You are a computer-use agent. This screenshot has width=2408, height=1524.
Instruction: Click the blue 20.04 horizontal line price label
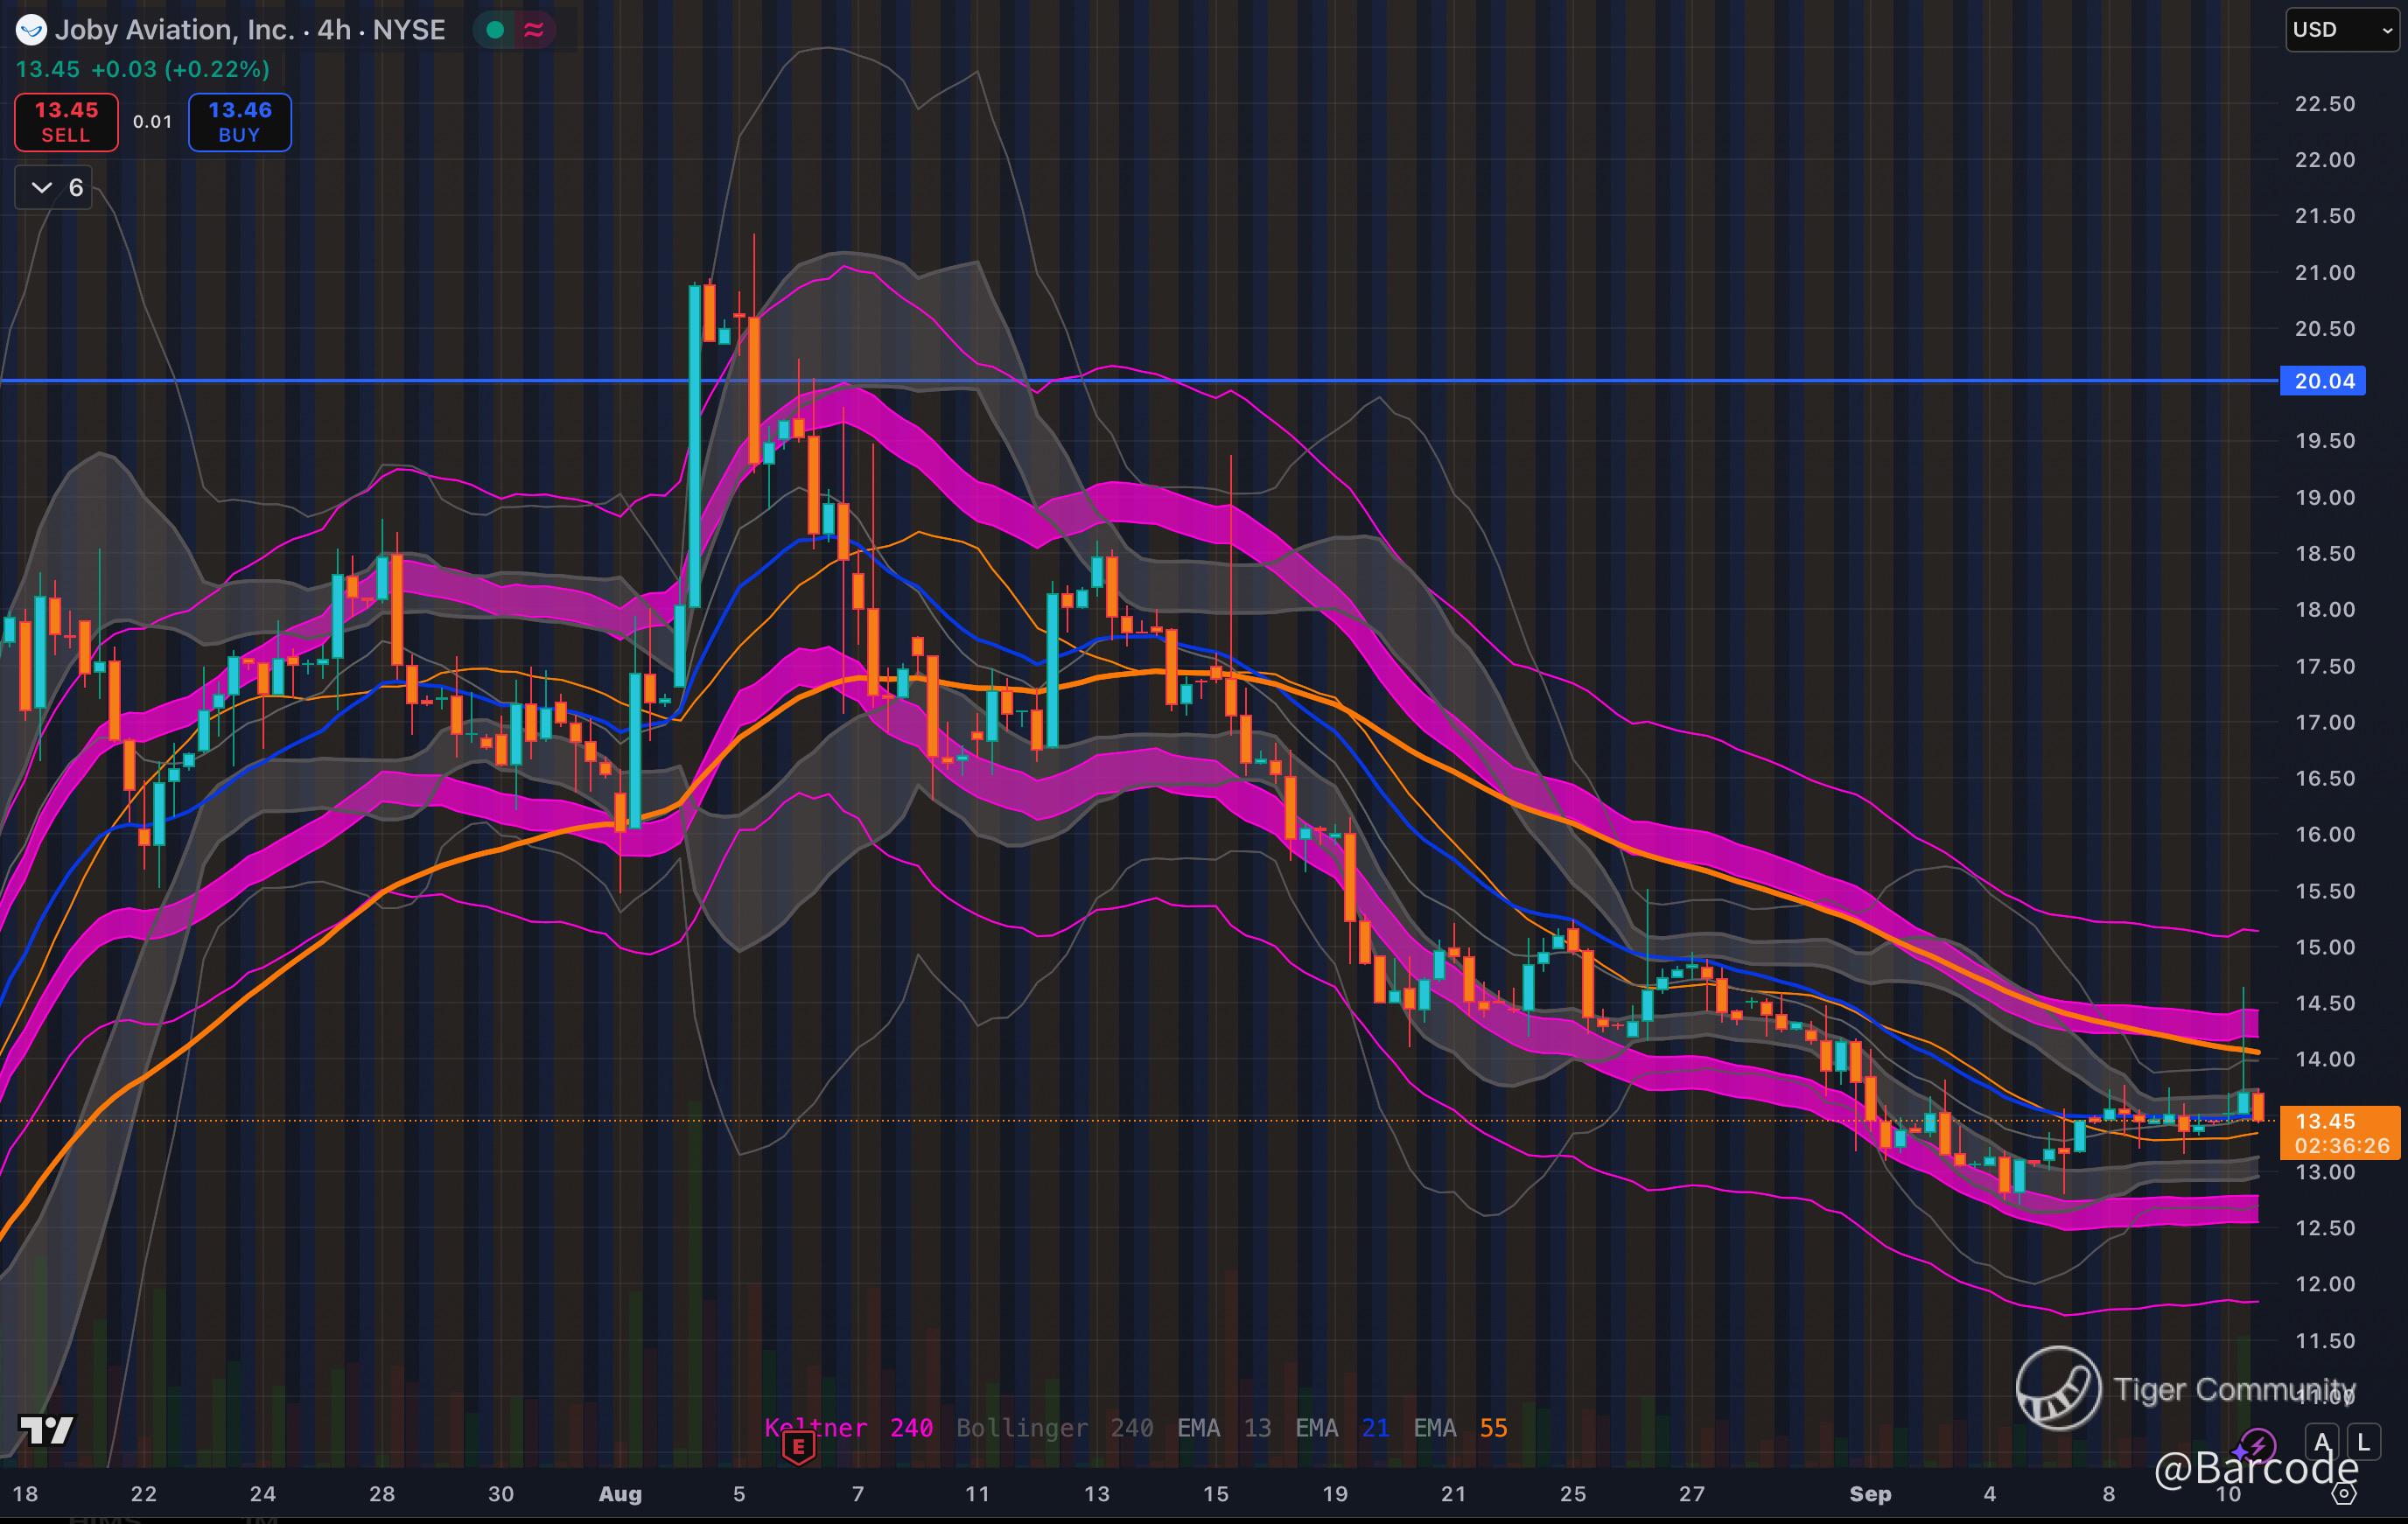pyautogui.click(x=2323, y=381)
